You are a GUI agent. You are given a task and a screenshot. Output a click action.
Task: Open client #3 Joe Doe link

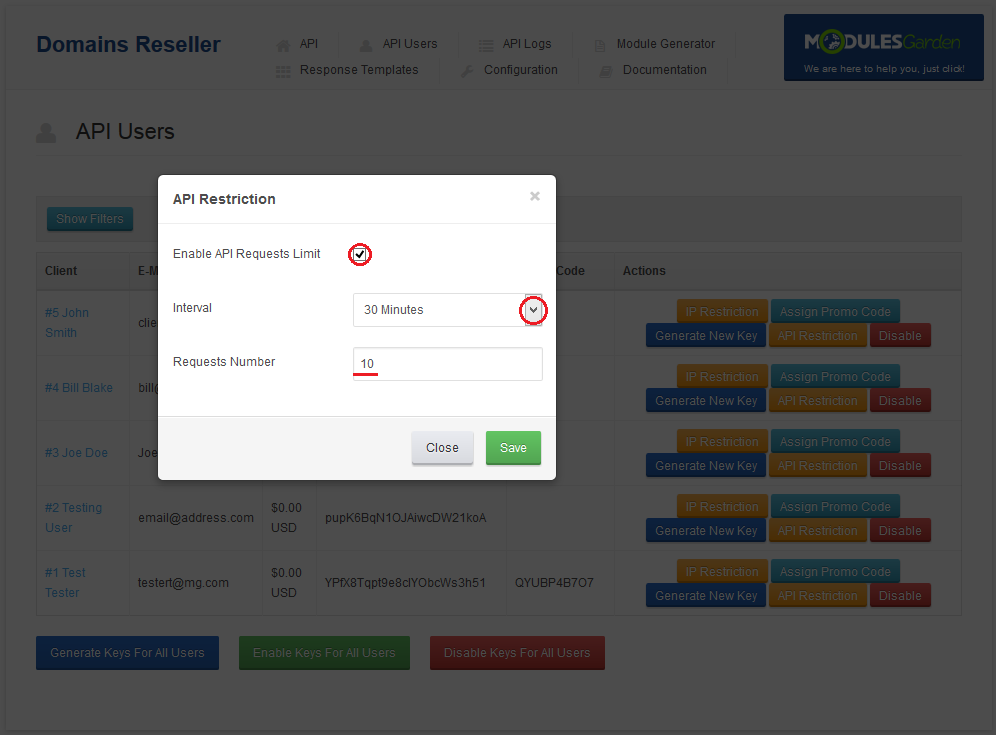(76, 453)
